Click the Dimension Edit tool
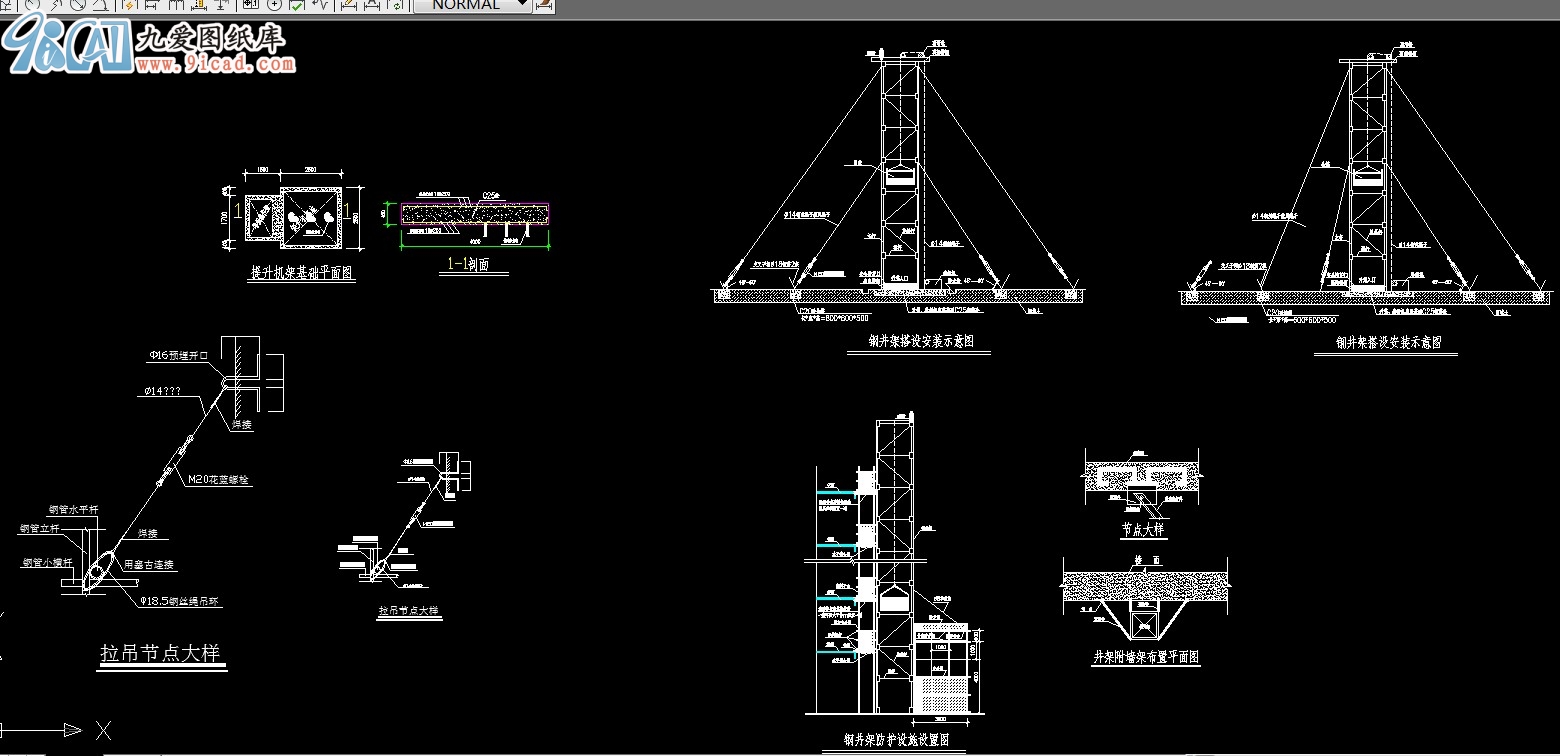The width and height of the screenshot is (1560, 756). point(348,4)
